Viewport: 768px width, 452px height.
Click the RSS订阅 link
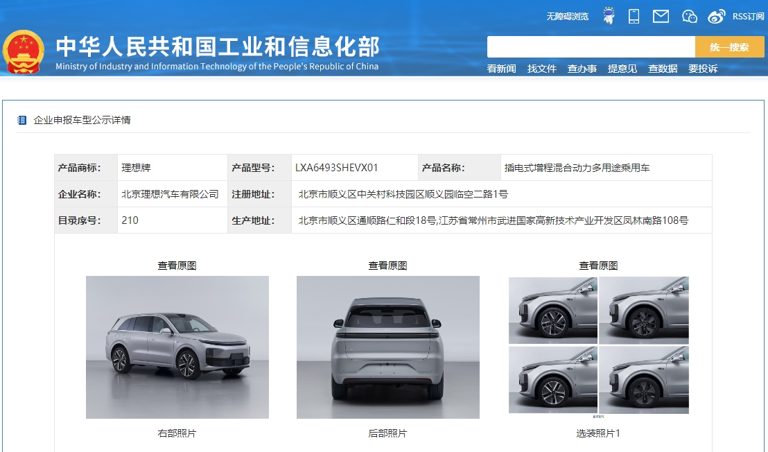click(x=748, y=16)
